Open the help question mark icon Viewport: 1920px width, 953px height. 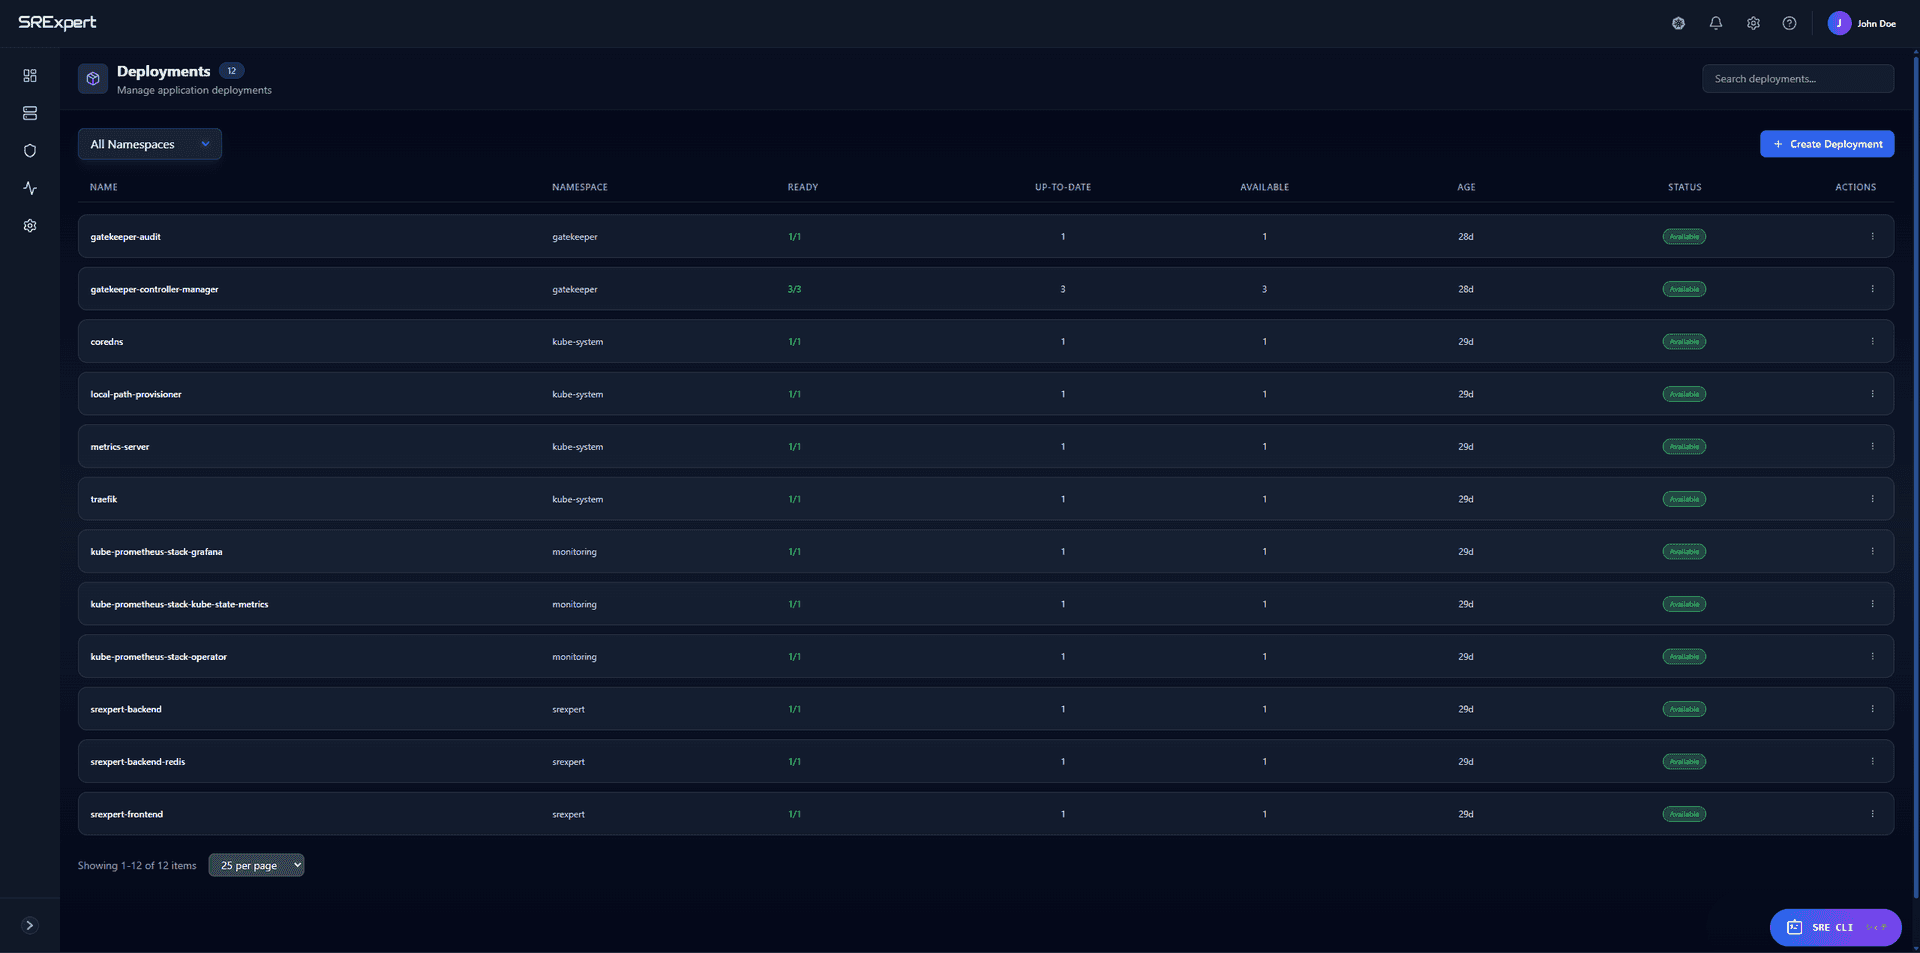pyautogui.click(x=1789, y=23)
